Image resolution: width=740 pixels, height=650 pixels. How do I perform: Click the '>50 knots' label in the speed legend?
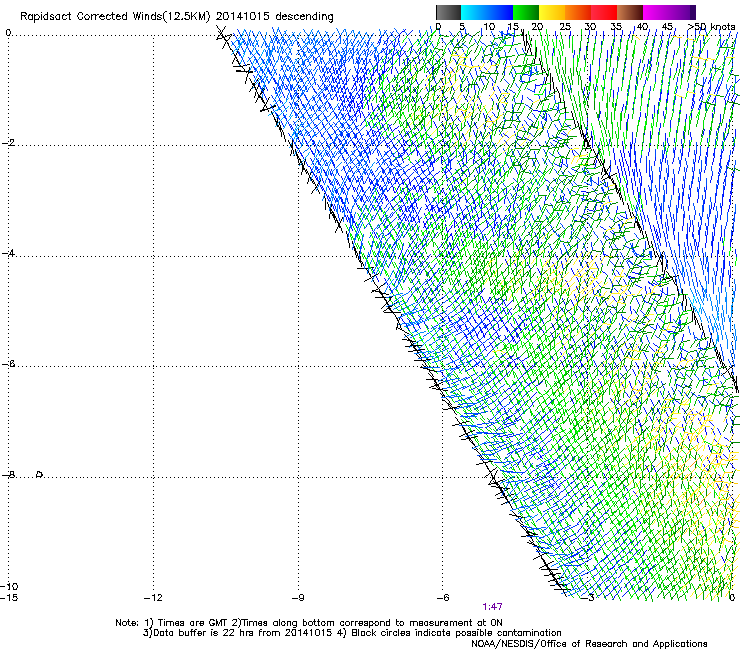711,27
